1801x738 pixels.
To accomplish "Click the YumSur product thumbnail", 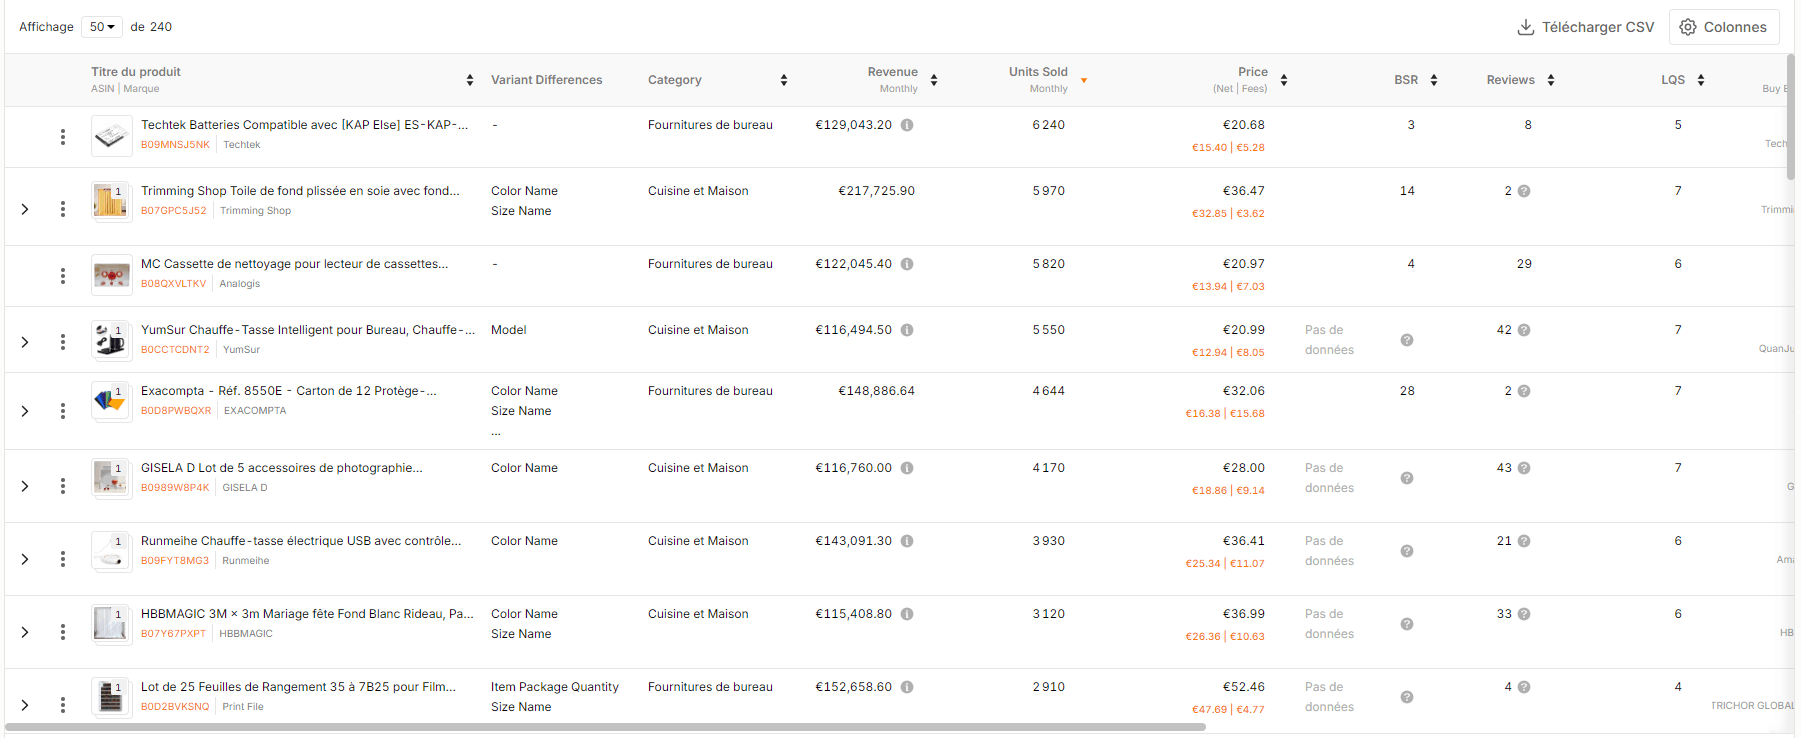I will (x=111, y=340).
